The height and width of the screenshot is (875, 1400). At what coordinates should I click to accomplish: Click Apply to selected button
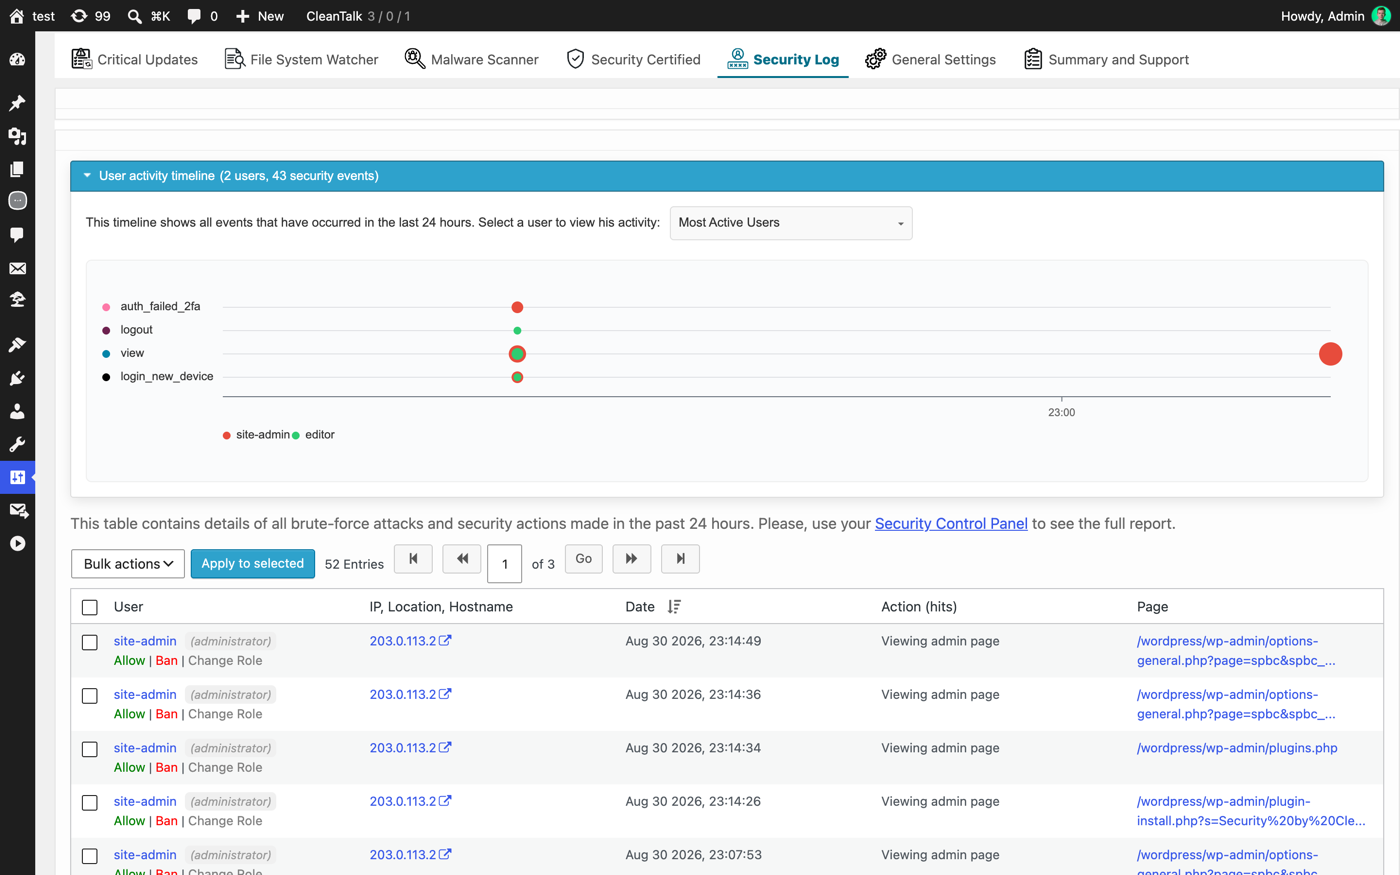point(253,564)
